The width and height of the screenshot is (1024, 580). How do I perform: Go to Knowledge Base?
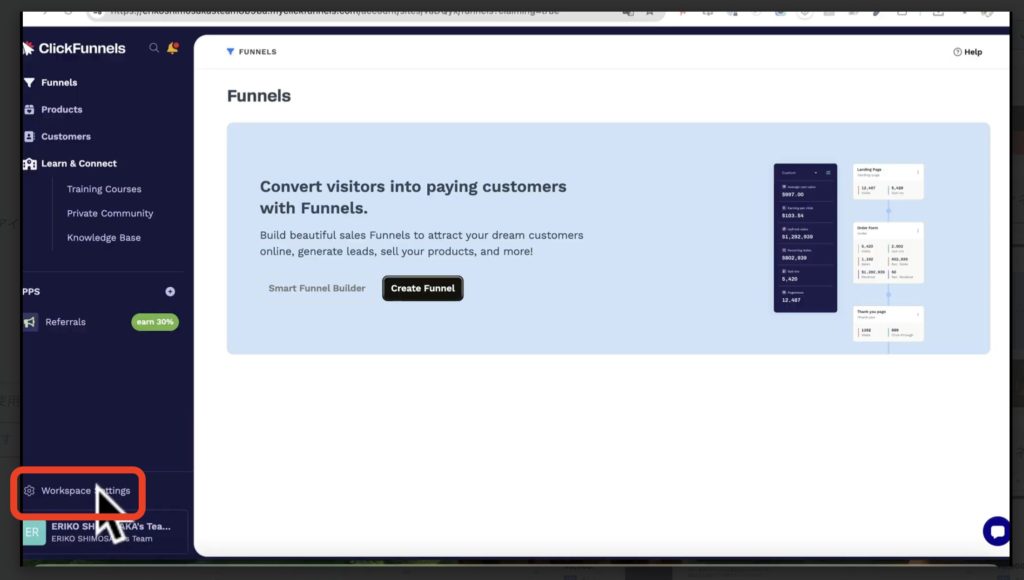coord(104,238)
